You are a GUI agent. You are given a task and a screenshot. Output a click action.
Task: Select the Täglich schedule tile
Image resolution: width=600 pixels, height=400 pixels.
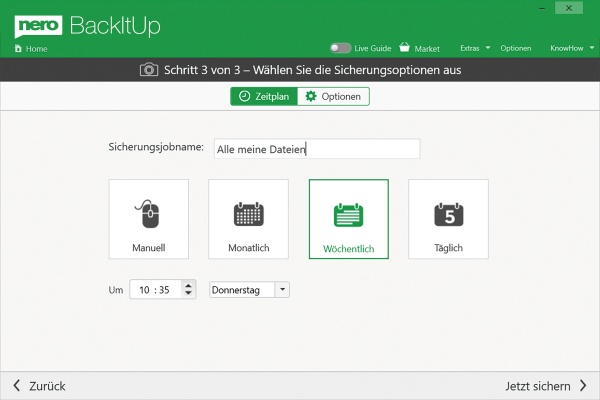coord(448,219)
